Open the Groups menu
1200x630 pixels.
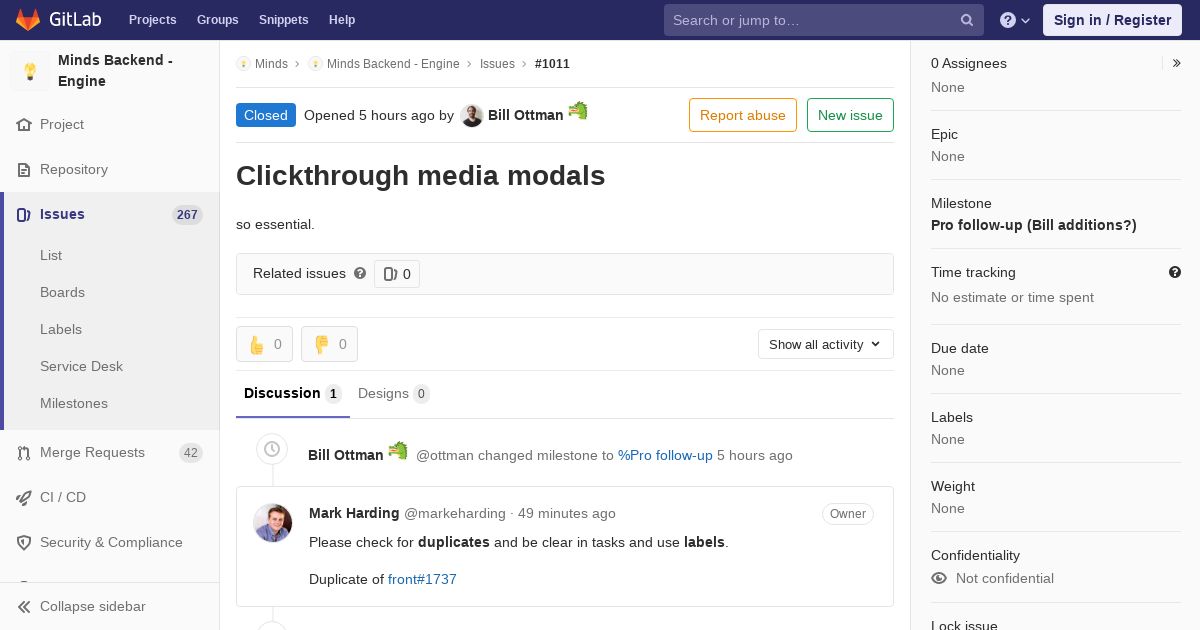(x=218, y=20)
